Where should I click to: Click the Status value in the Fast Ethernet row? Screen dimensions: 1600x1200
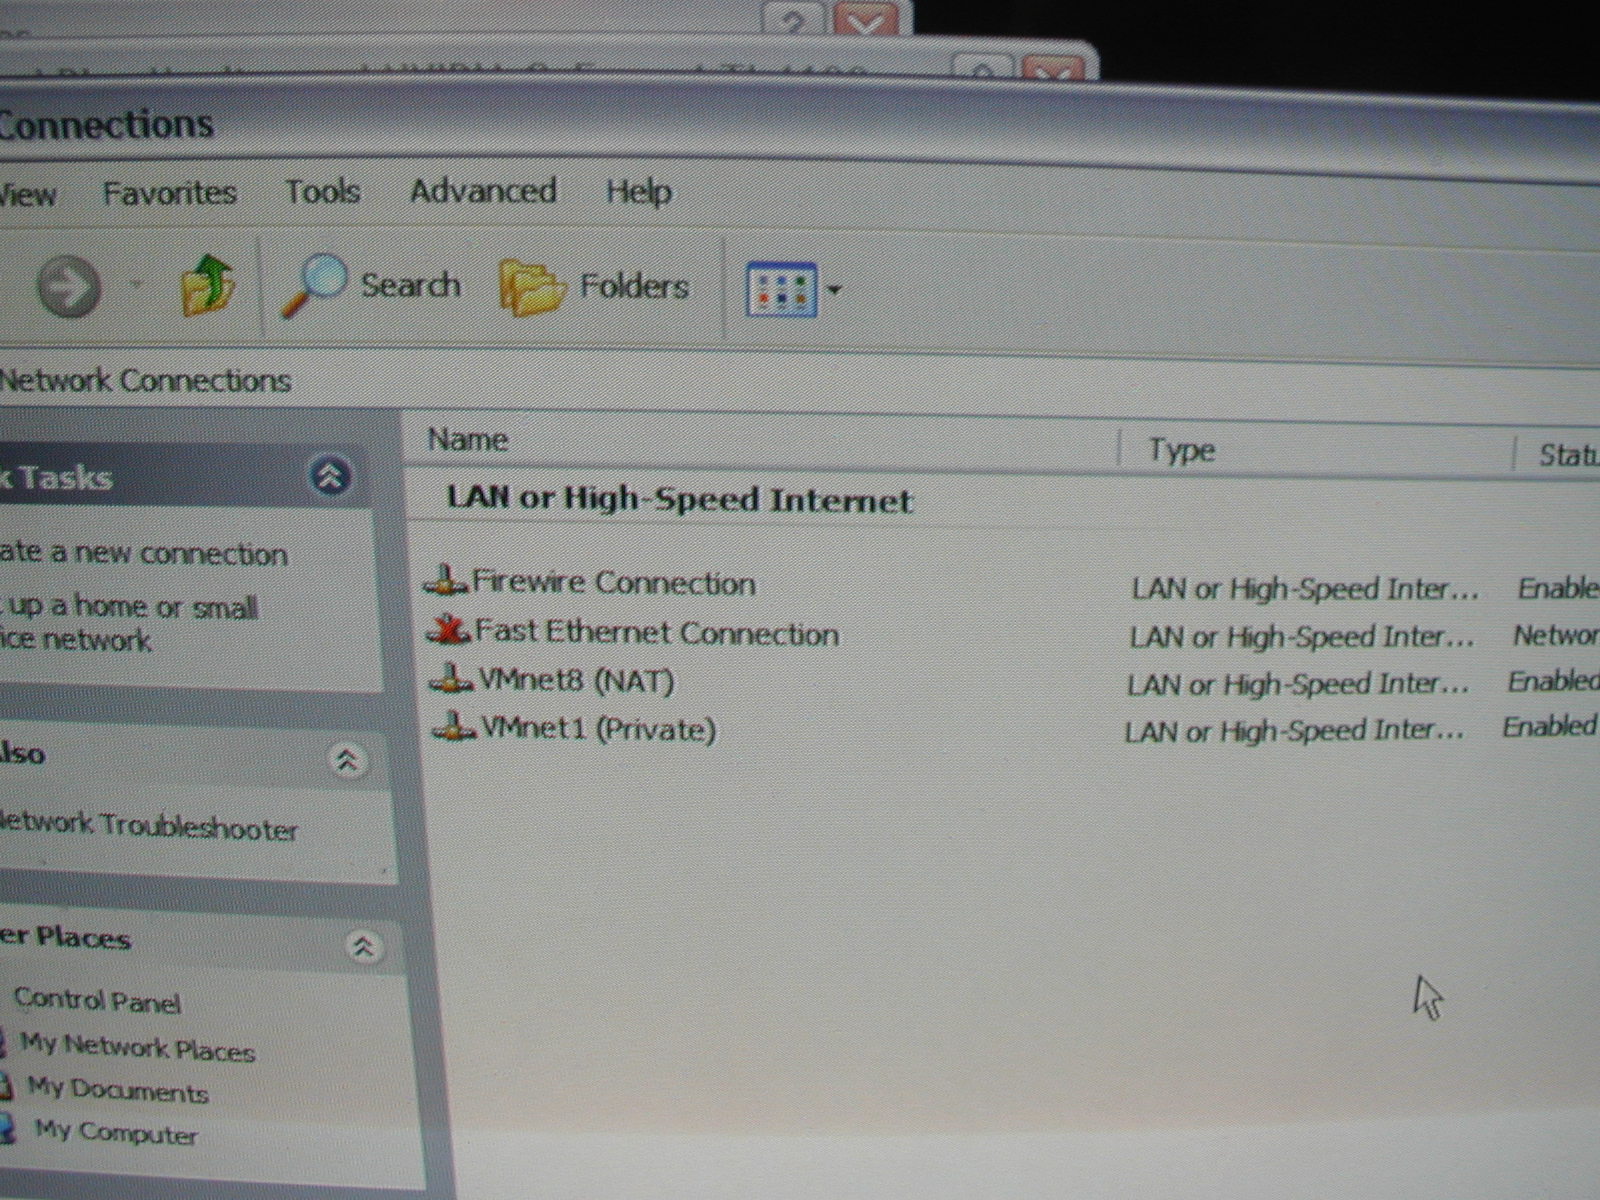click(1556, 635)
